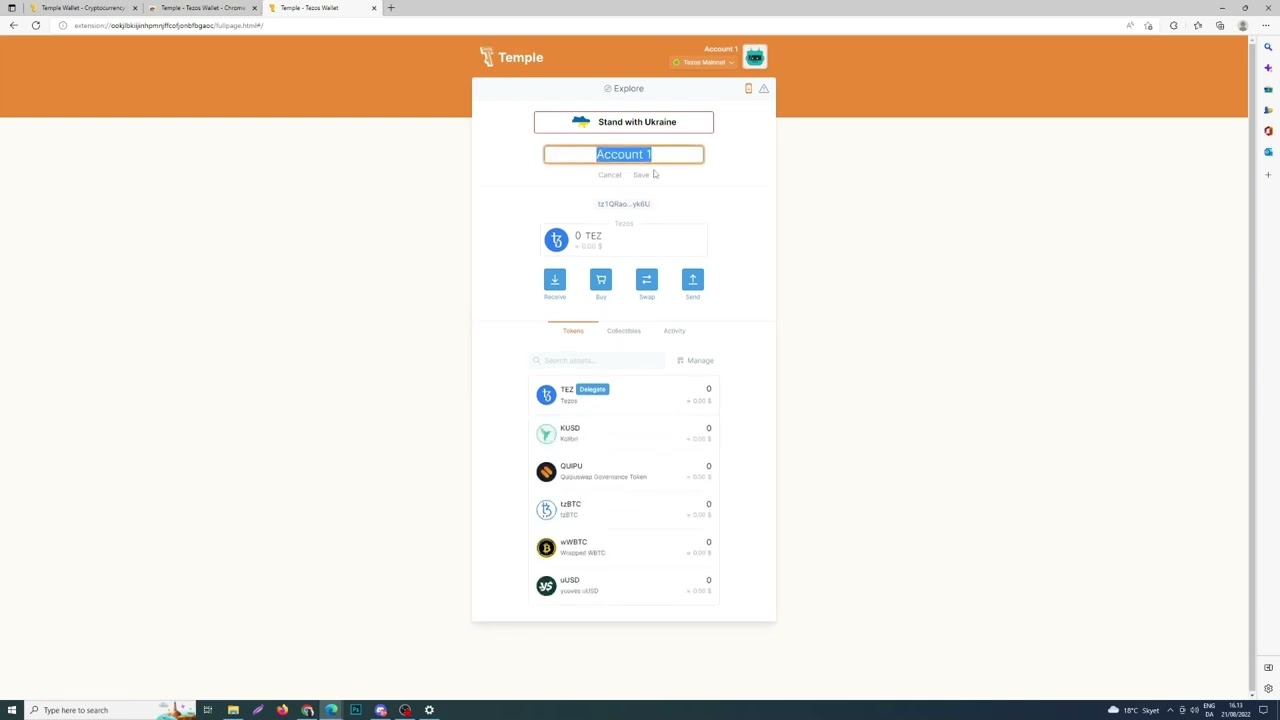
Task: Open Firefox from the taskbar
Action: (282, 710)
